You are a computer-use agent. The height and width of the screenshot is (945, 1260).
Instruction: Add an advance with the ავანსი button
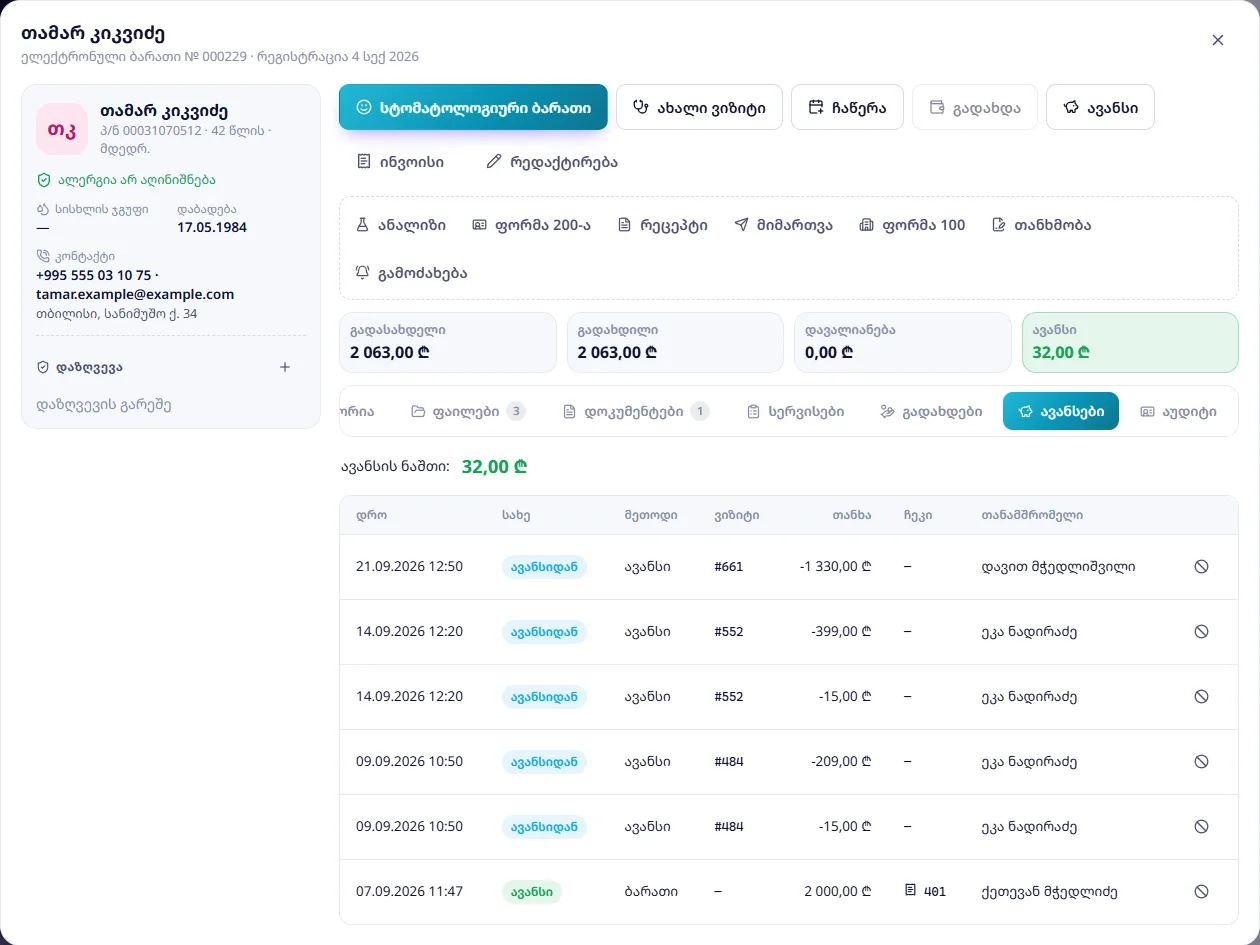click(1100, 107)
